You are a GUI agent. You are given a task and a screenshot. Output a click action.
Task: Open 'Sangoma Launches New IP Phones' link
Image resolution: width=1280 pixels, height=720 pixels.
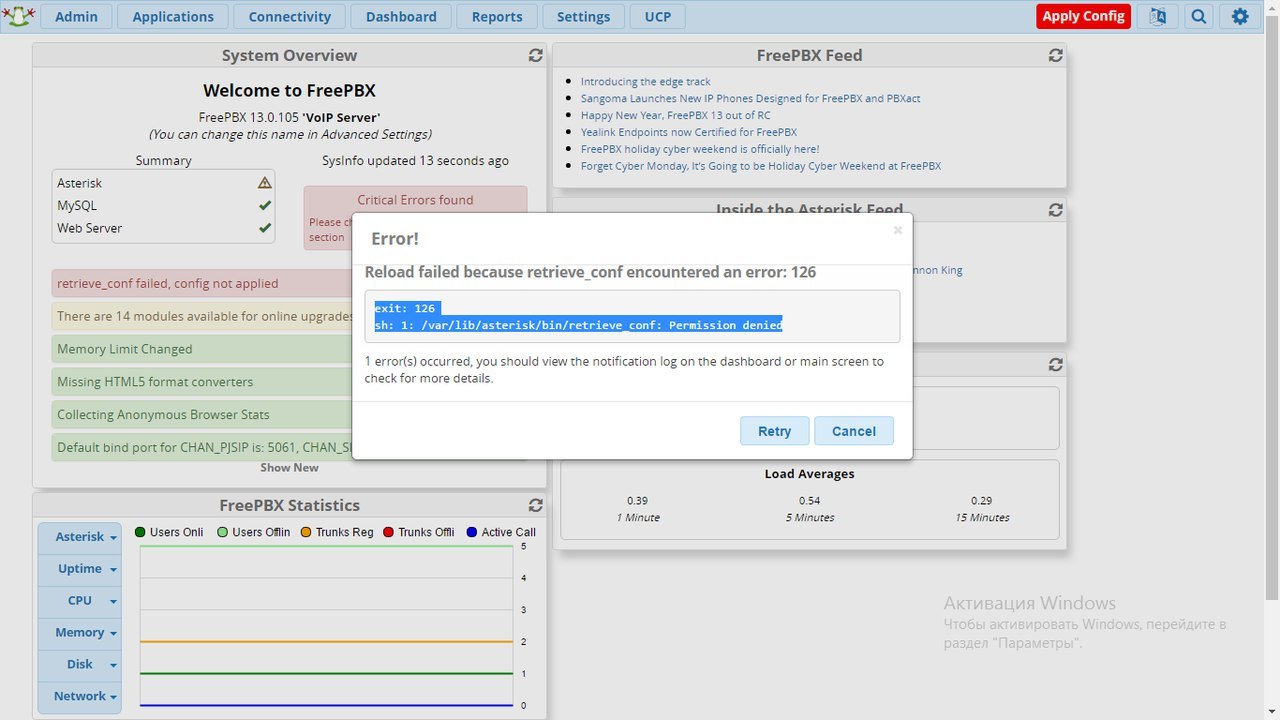click(x=751, y=99)
